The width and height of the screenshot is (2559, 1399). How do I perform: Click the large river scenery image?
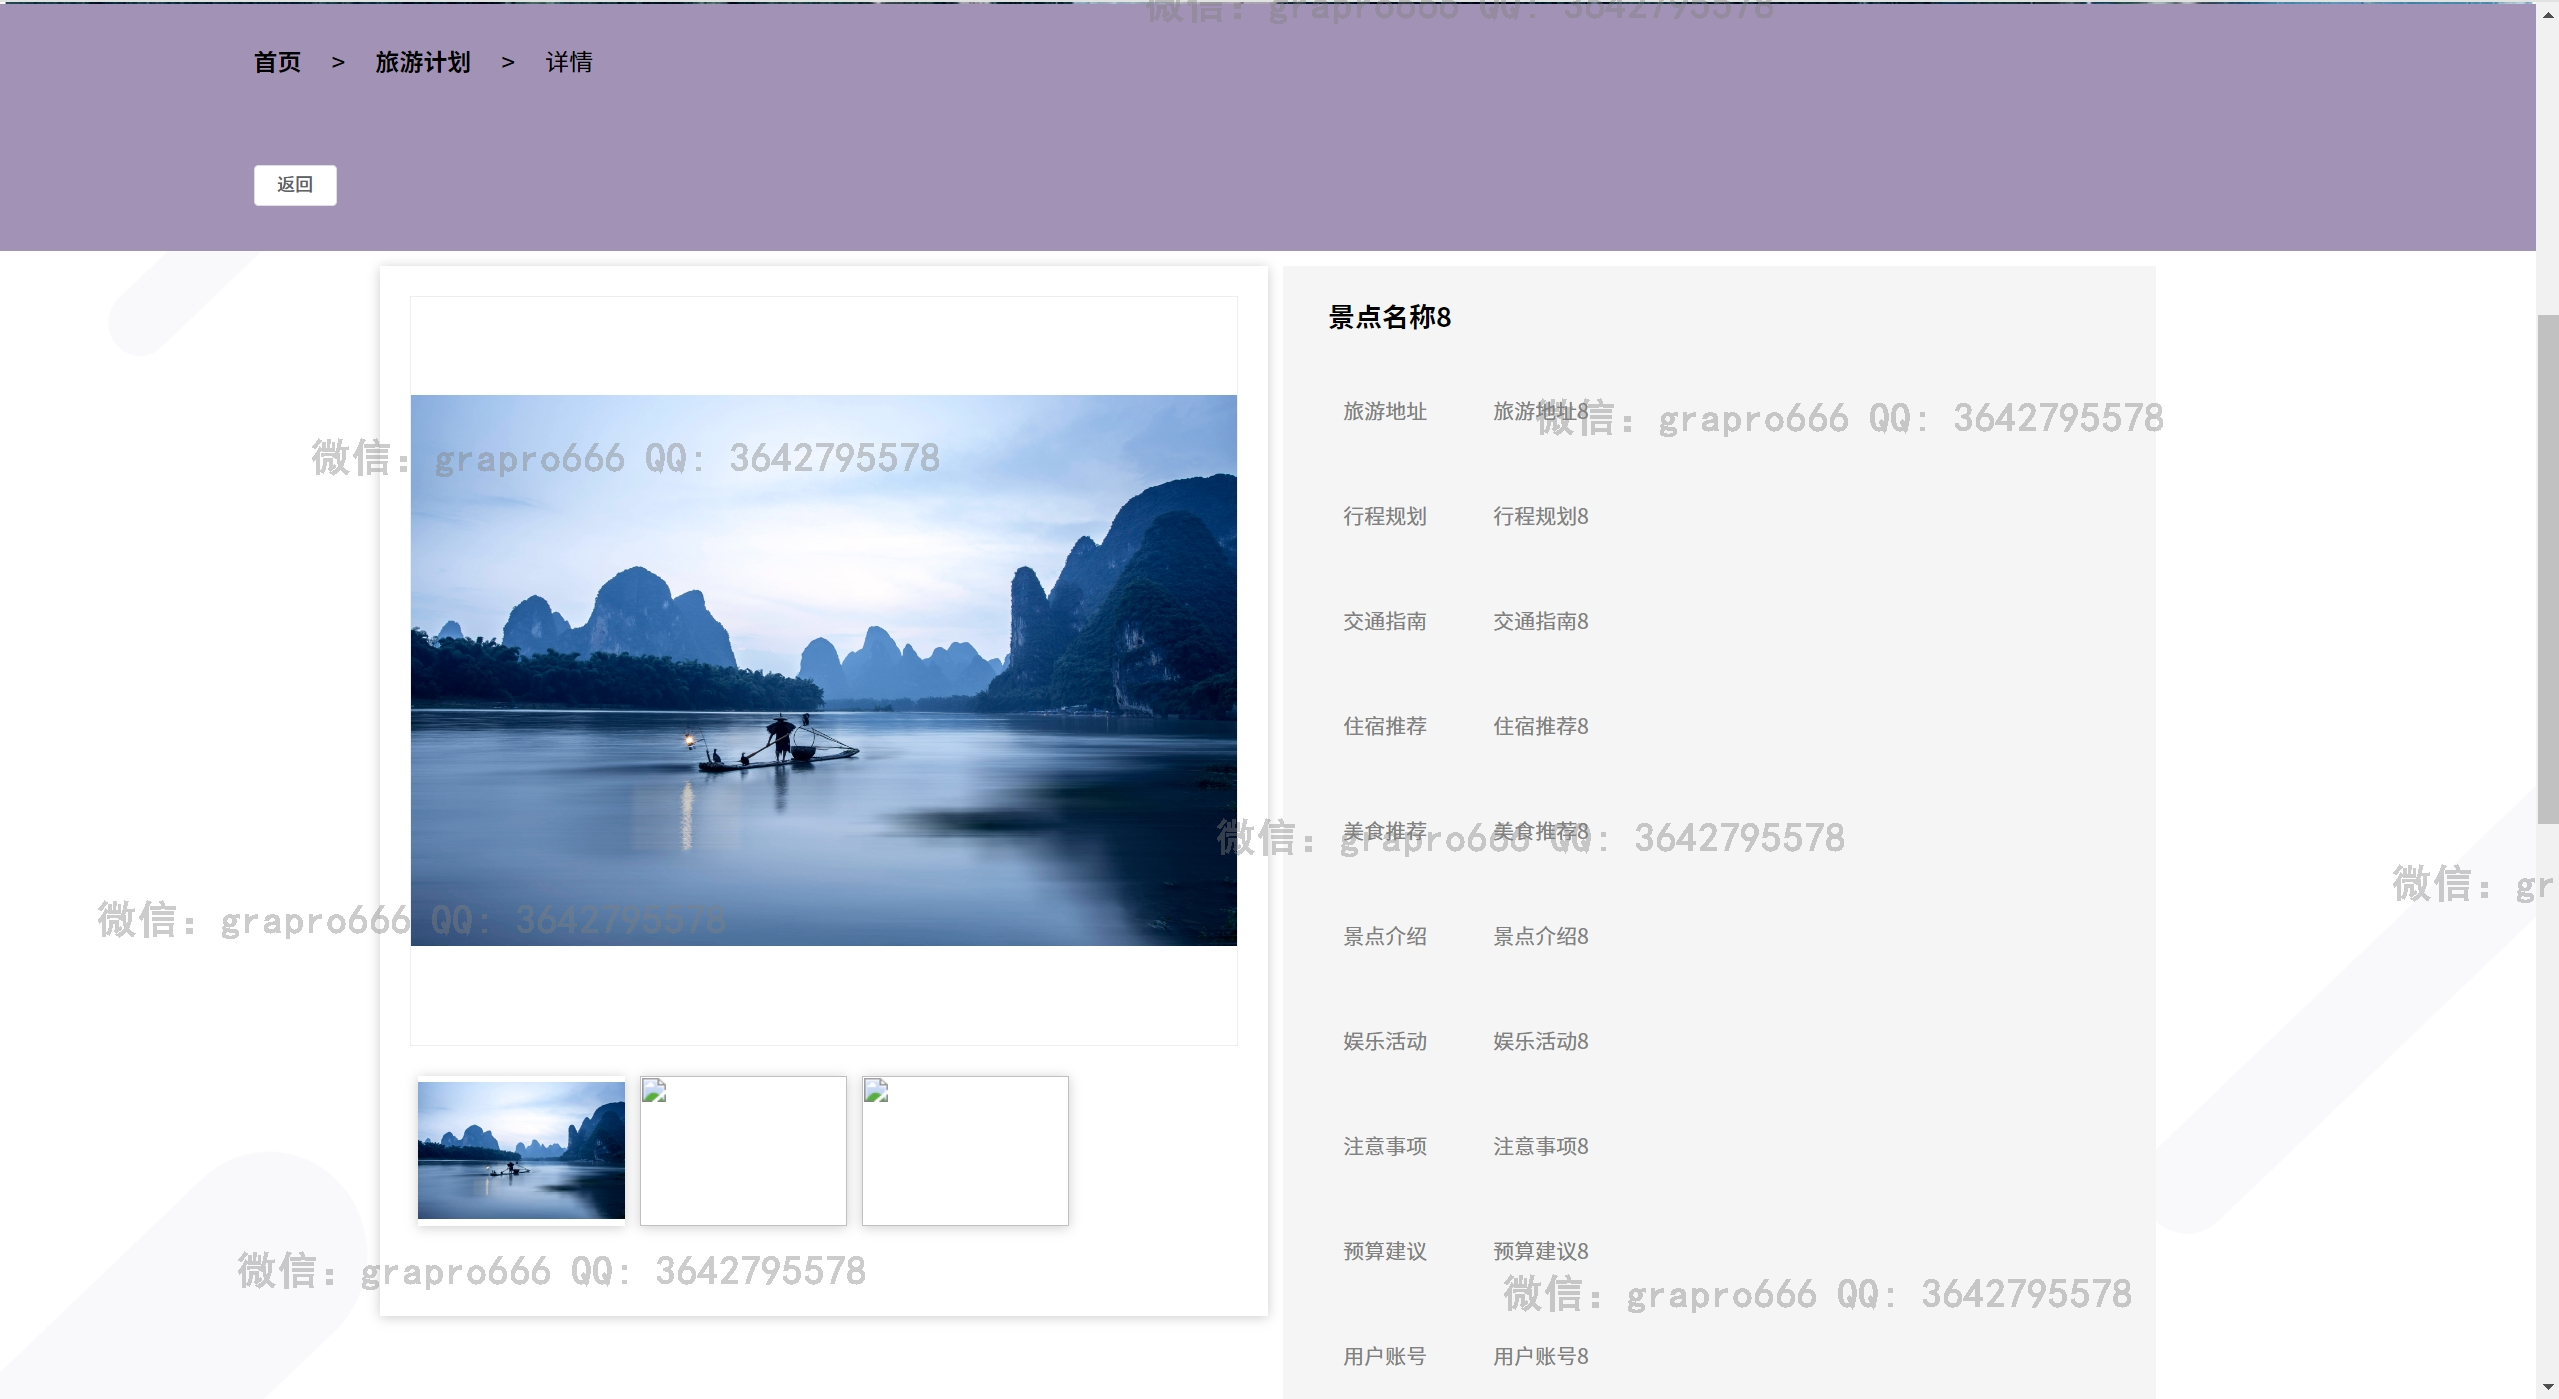[x=823, y=670]
